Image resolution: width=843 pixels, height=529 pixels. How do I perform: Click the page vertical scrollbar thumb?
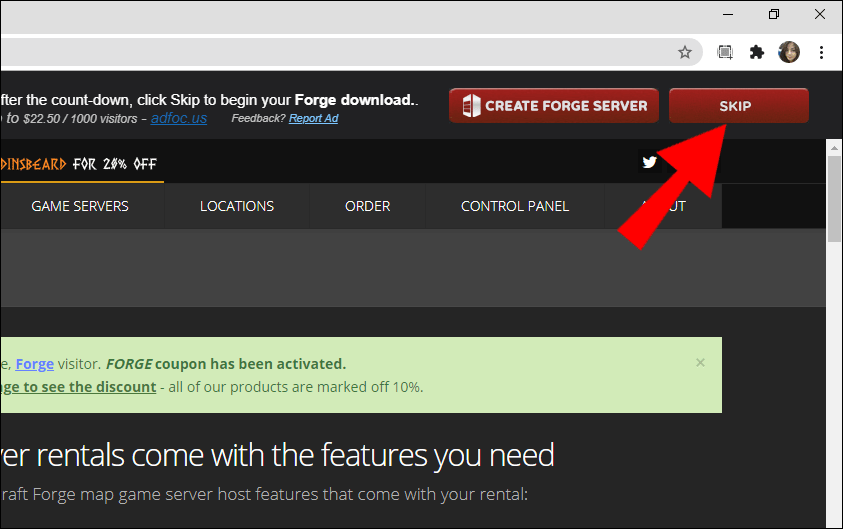click(x=834, y=199)
